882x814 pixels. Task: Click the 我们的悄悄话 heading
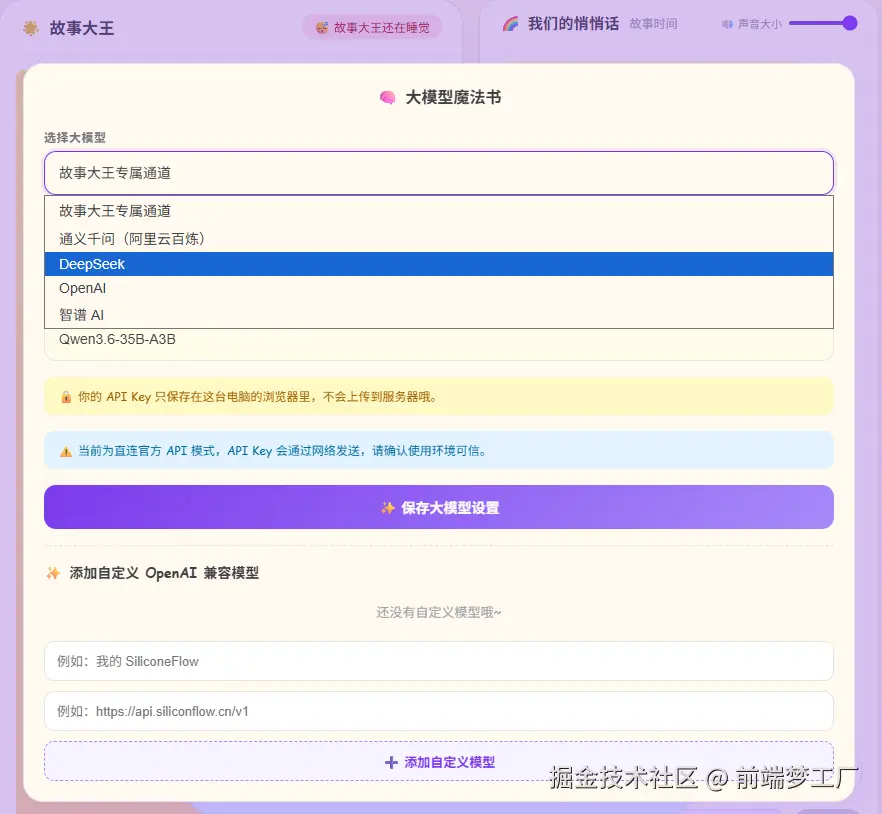point(573,24)
